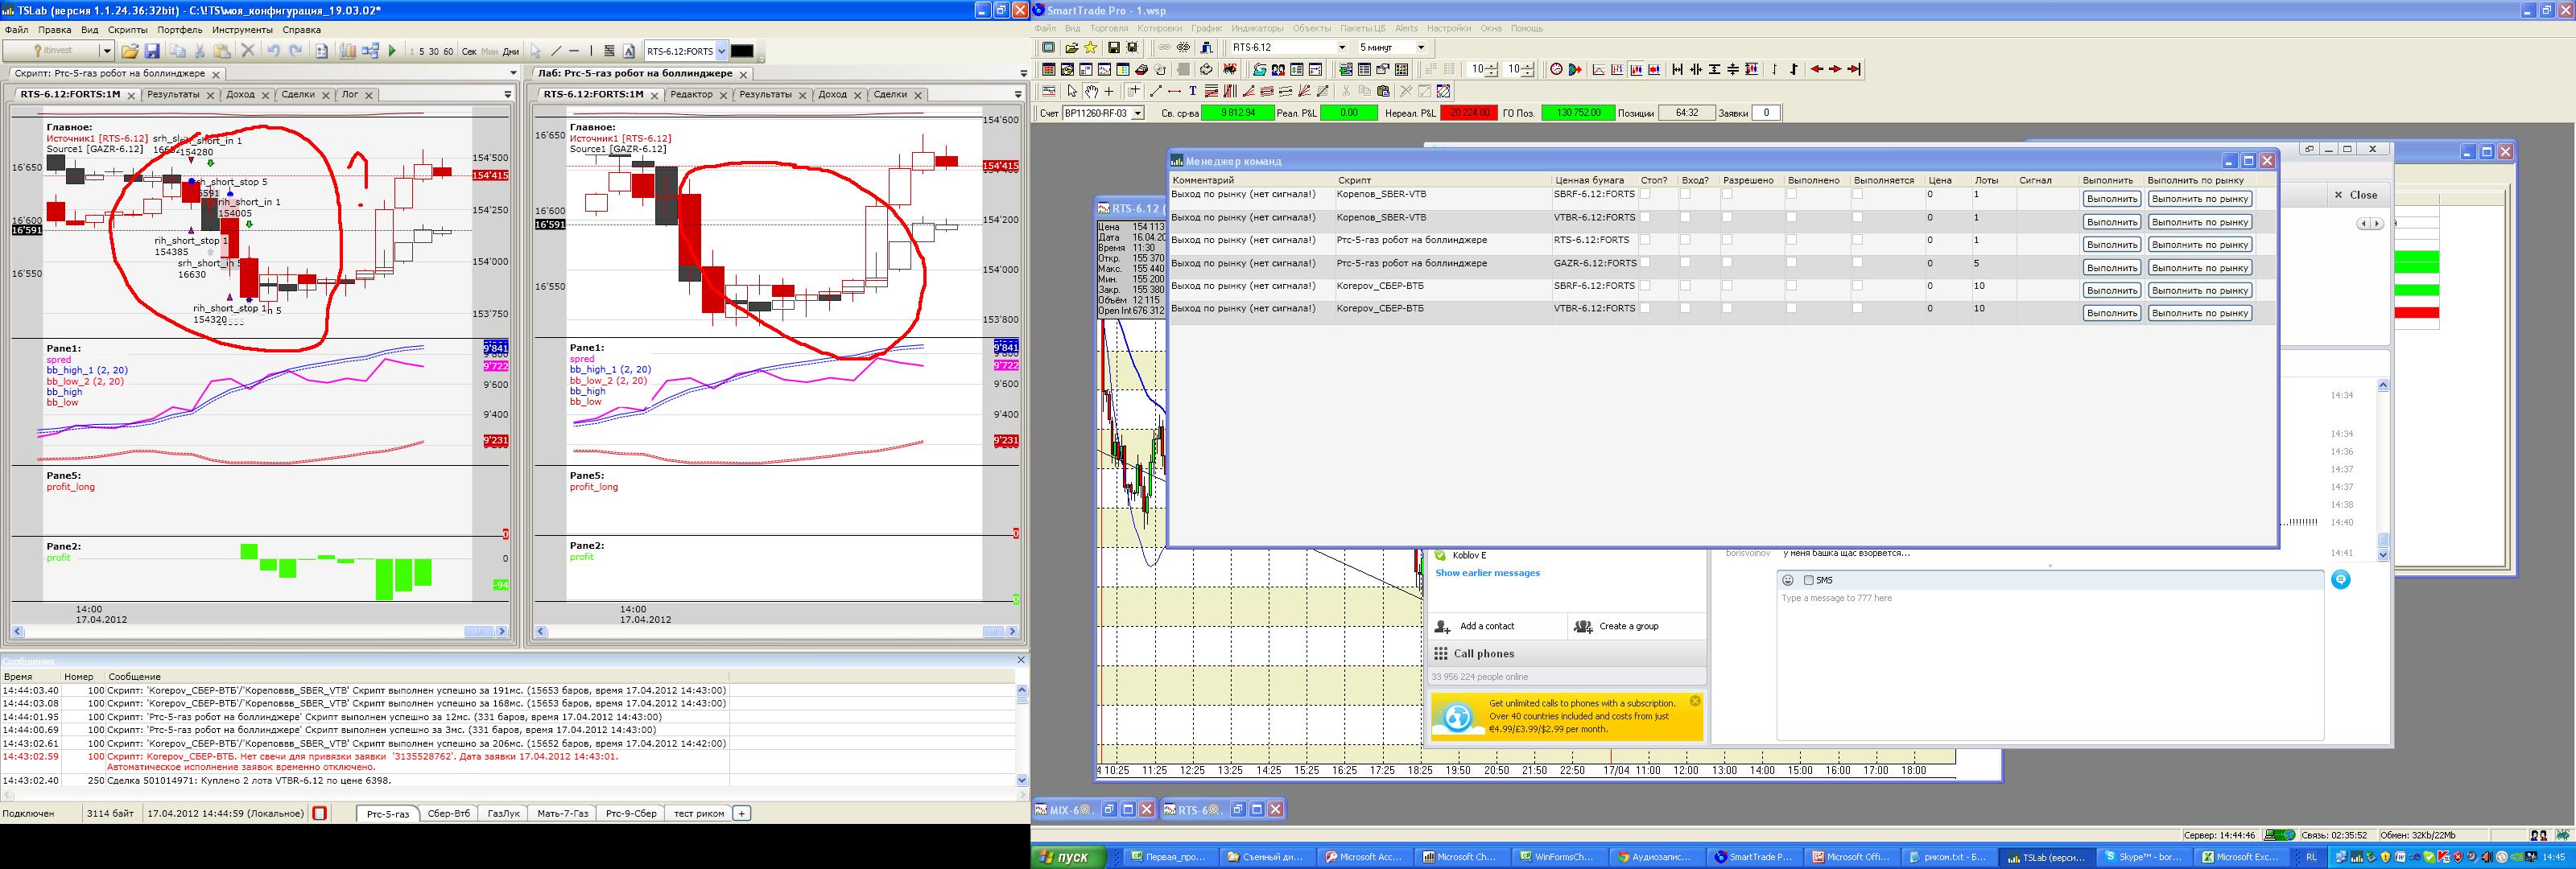Screen dimensions: 2576x869
Task: Click the TSLab text annotation A icon
Action: tap(629, 51)
